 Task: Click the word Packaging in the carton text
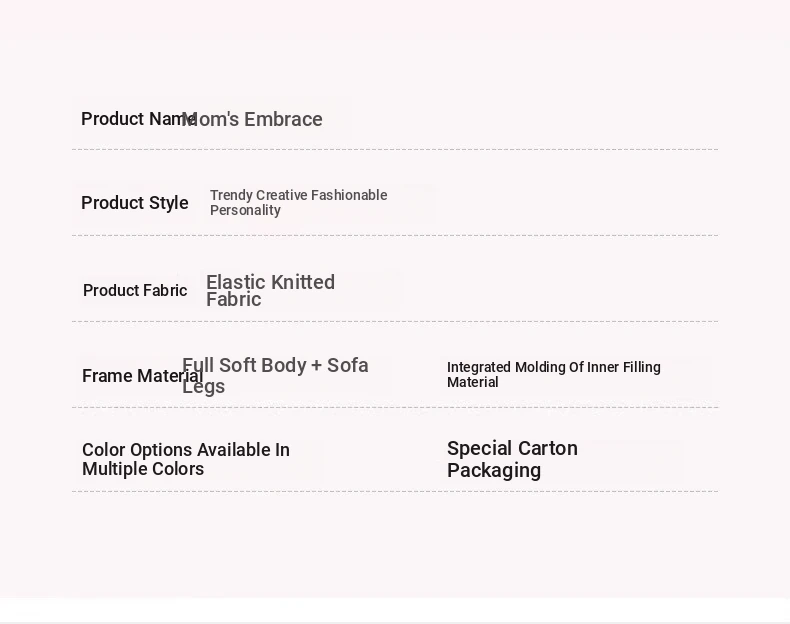(494, 471)
